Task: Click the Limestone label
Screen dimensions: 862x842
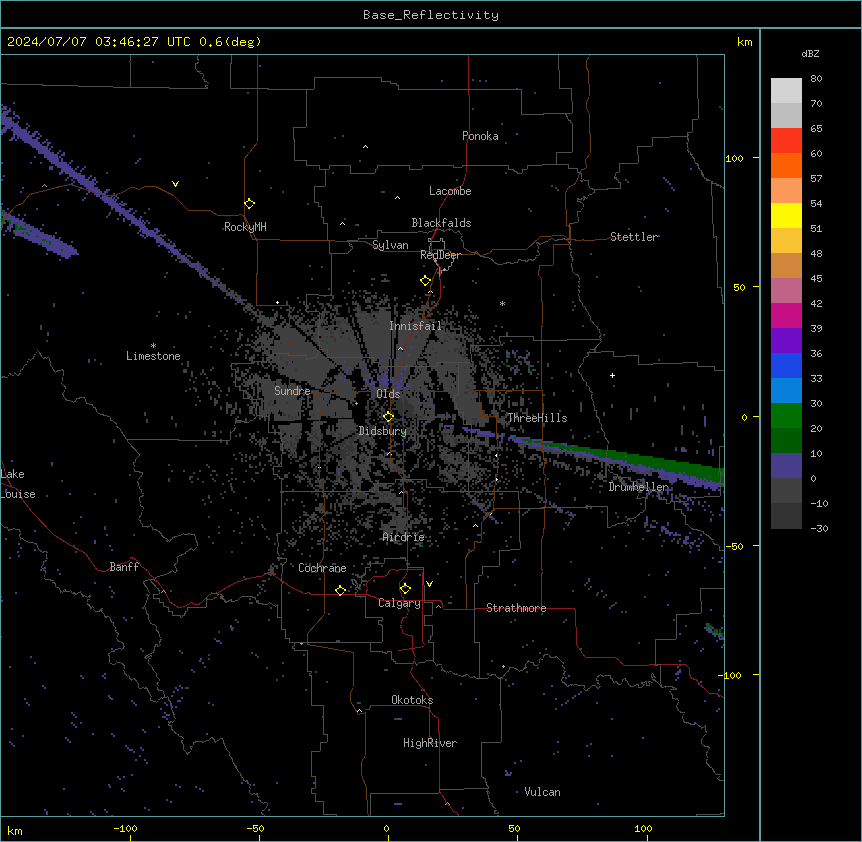Action: point(153,356)
